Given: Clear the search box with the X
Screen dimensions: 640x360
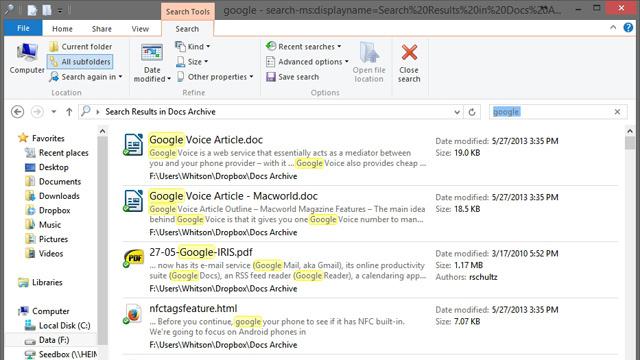Looking at the screenshot, I should pyautogui.click(x=617, y=111).
